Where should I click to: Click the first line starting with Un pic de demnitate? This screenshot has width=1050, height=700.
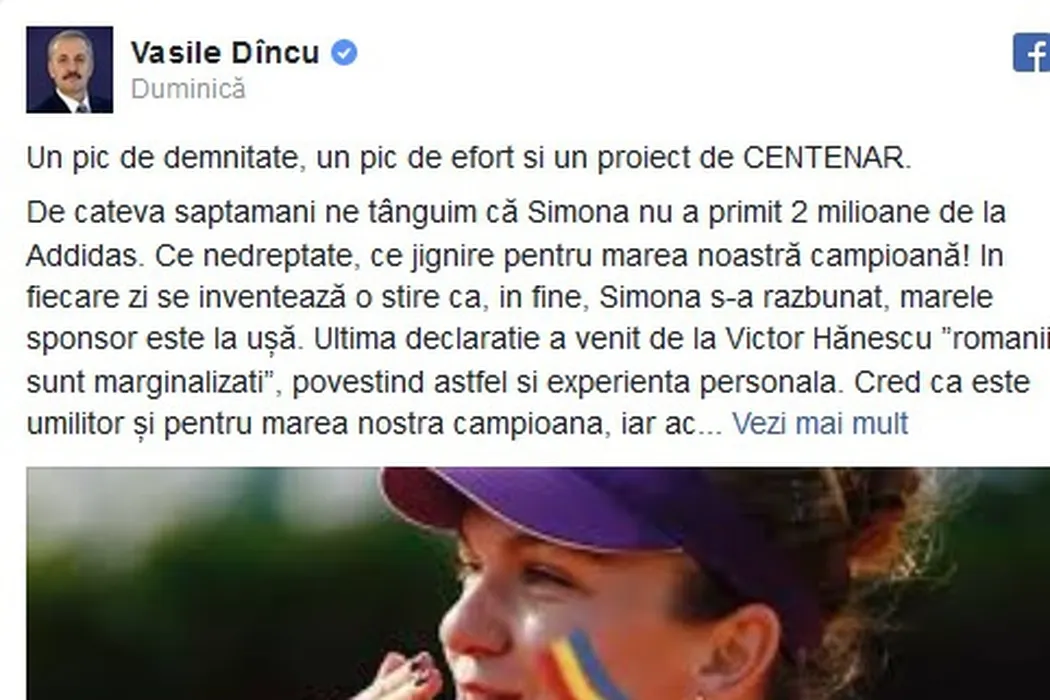coord(469,158)
